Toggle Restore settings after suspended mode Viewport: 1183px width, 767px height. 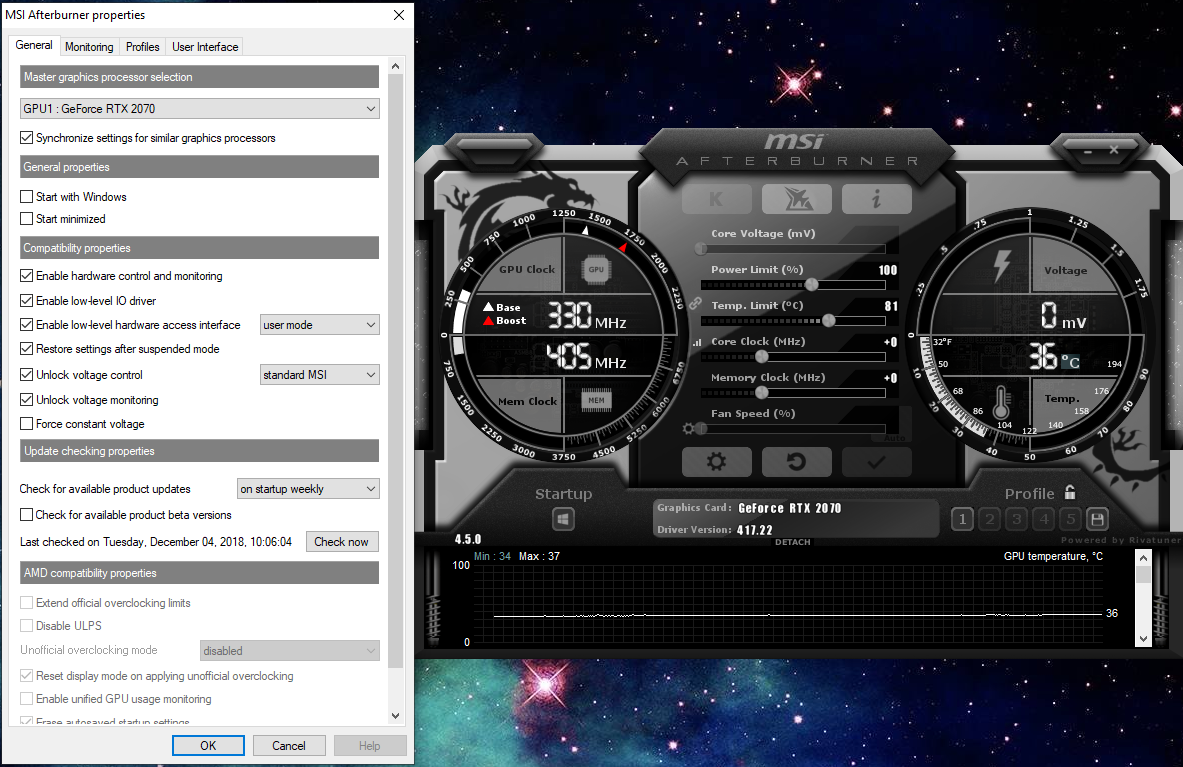coord(26,348)
